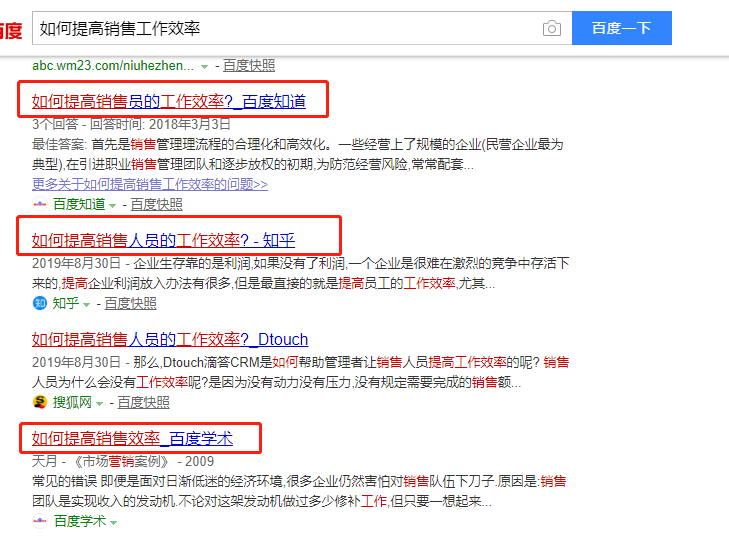
Task: Click the 百度学术 source favicon
Action: point(40,521)
